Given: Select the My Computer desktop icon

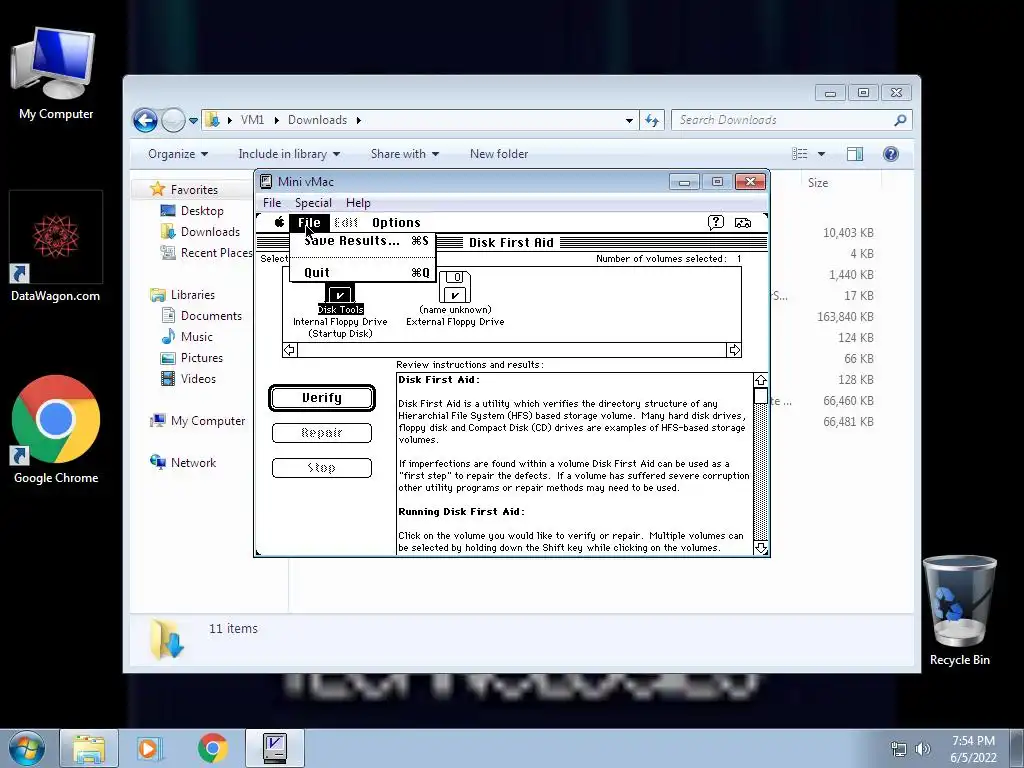Looking at the screenshot, I should coord(56,74).
